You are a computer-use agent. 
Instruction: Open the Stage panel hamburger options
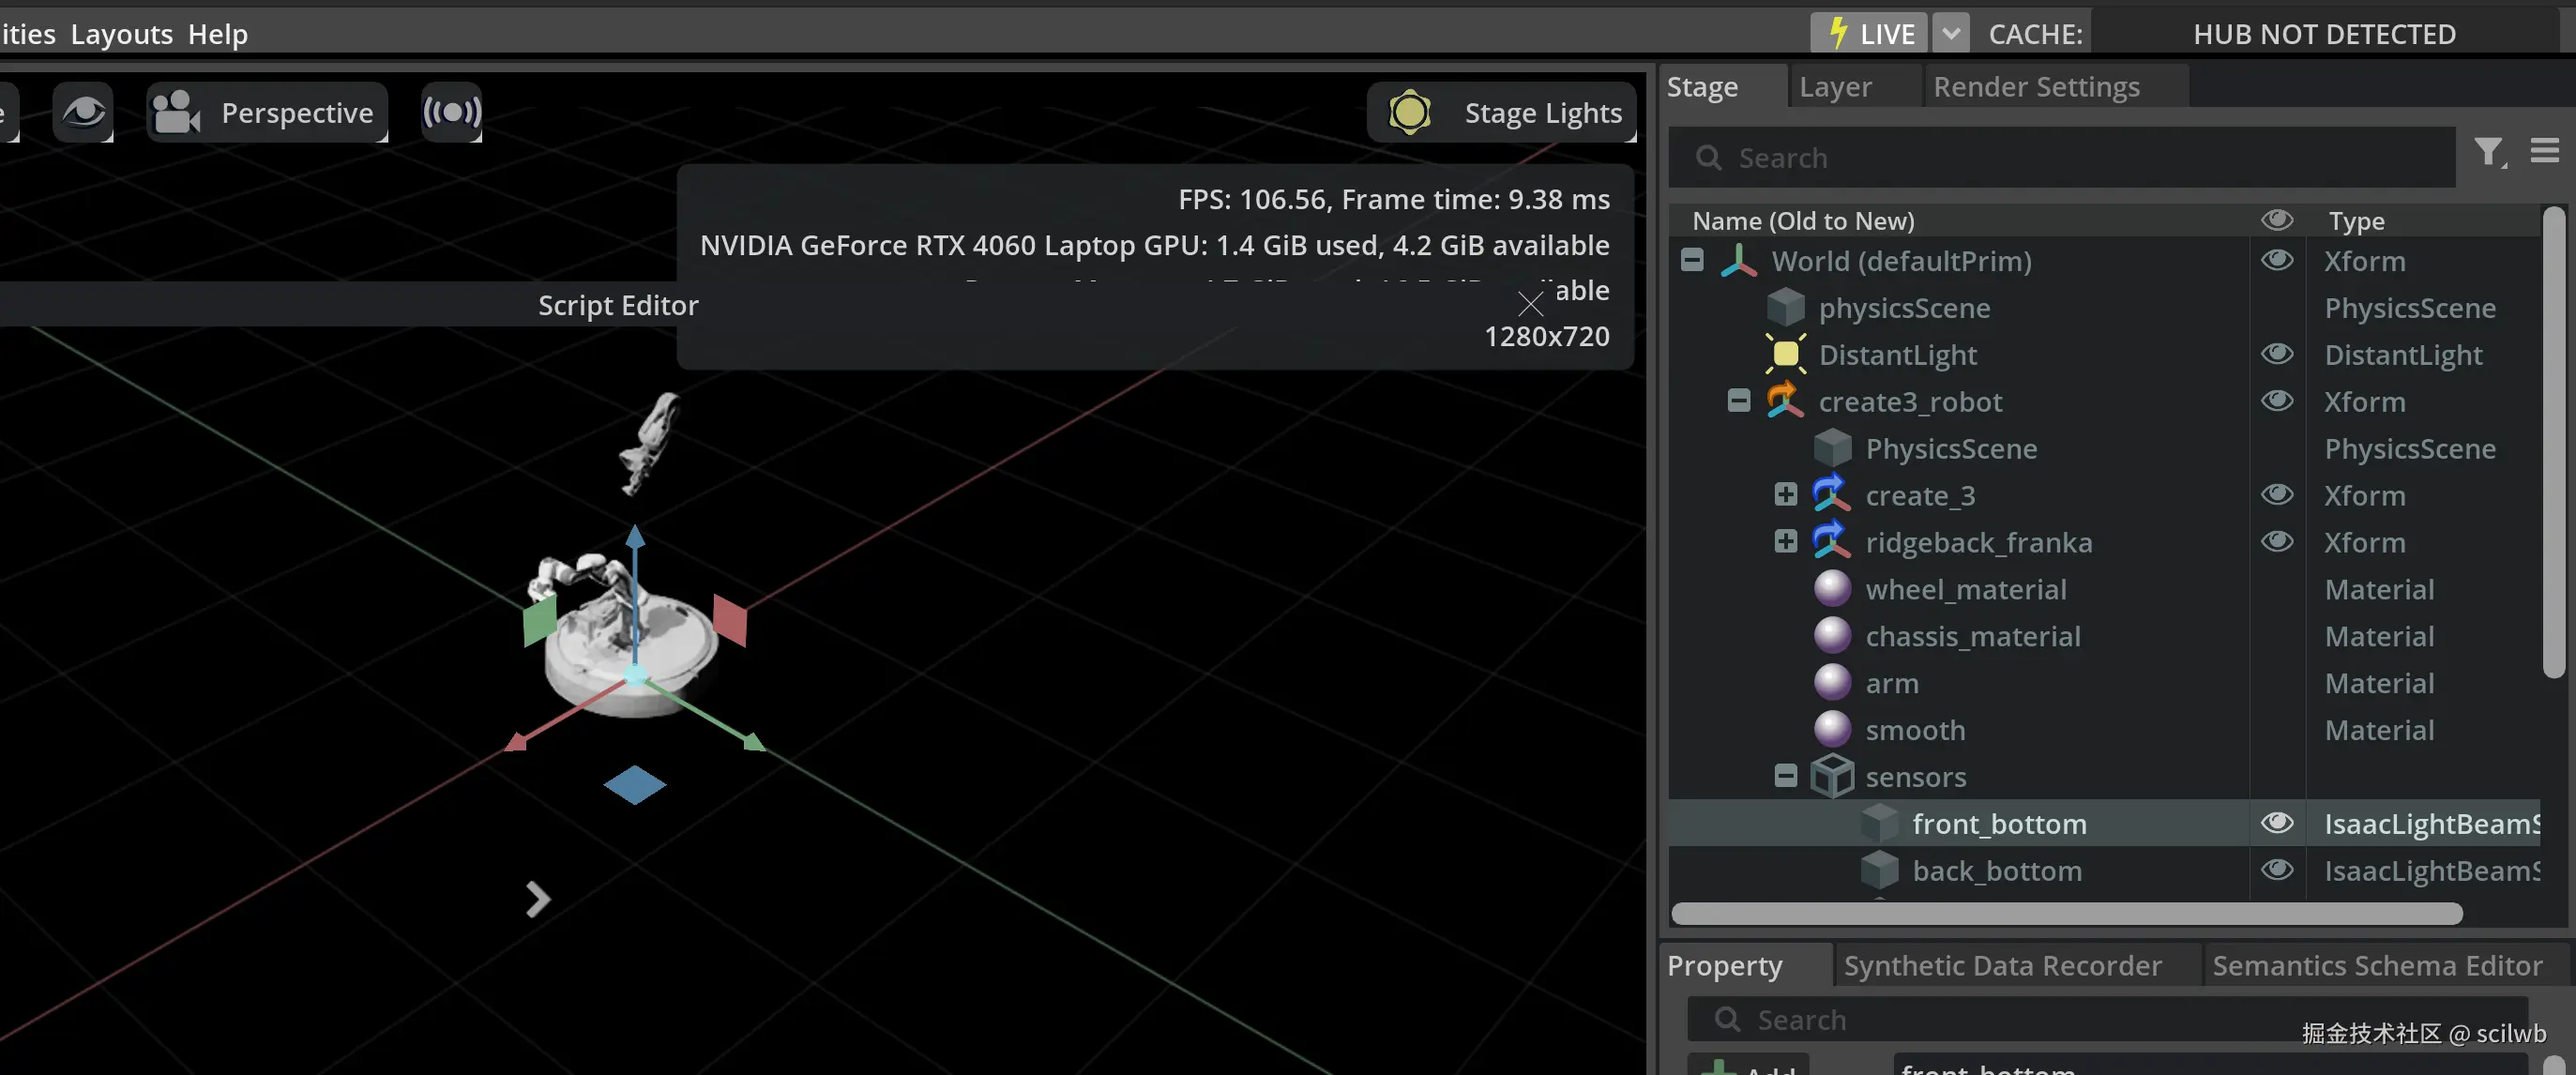click(2544, 151)
